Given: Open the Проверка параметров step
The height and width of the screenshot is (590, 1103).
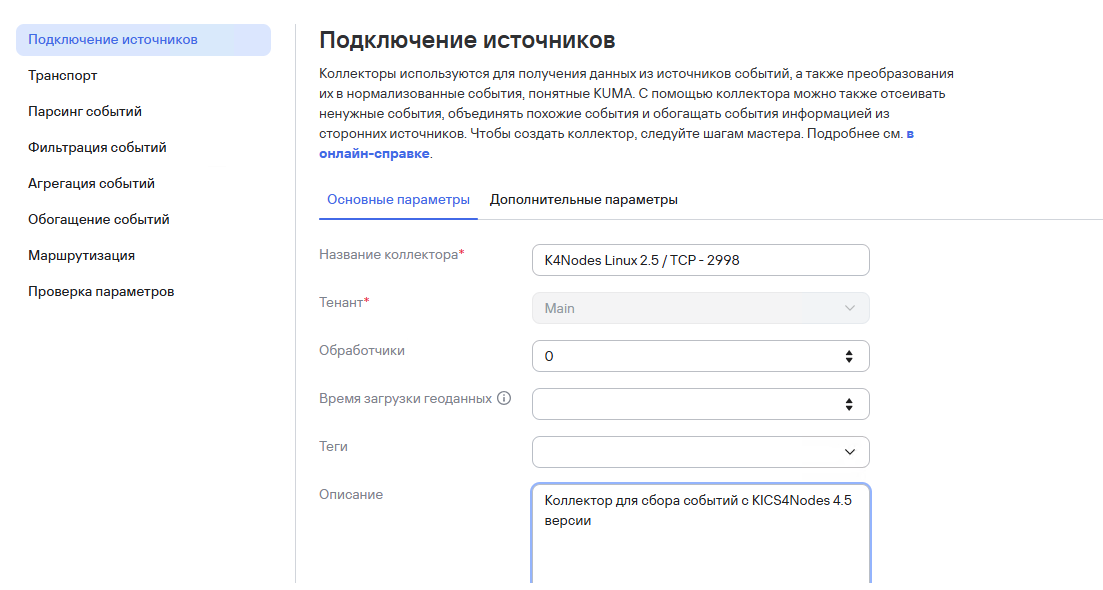Looking at the screenshot, I should [x=101, y=291].
